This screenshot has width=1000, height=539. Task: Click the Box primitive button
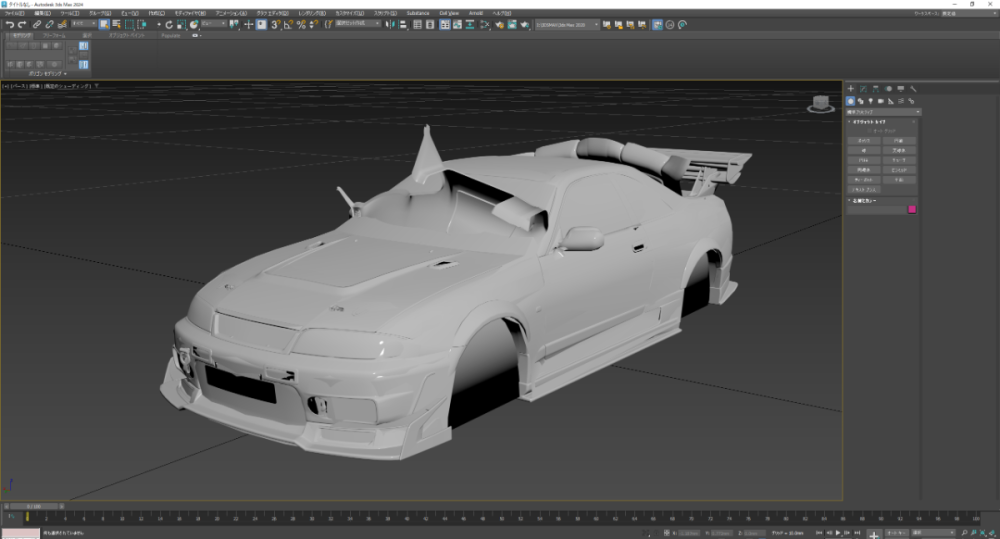(864, 140)
